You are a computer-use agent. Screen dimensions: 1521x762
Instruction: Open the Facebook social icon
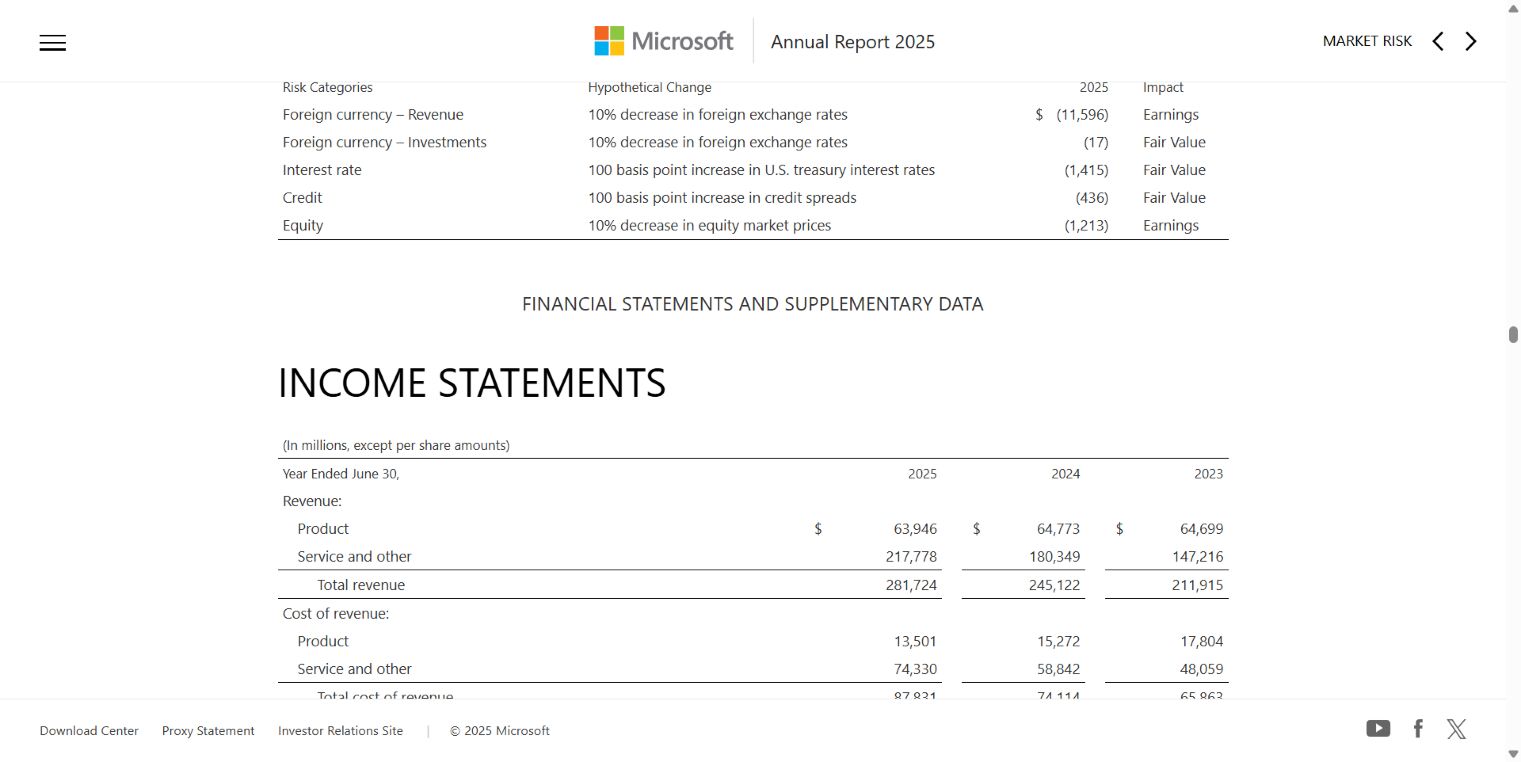[x=1418, y=729]
